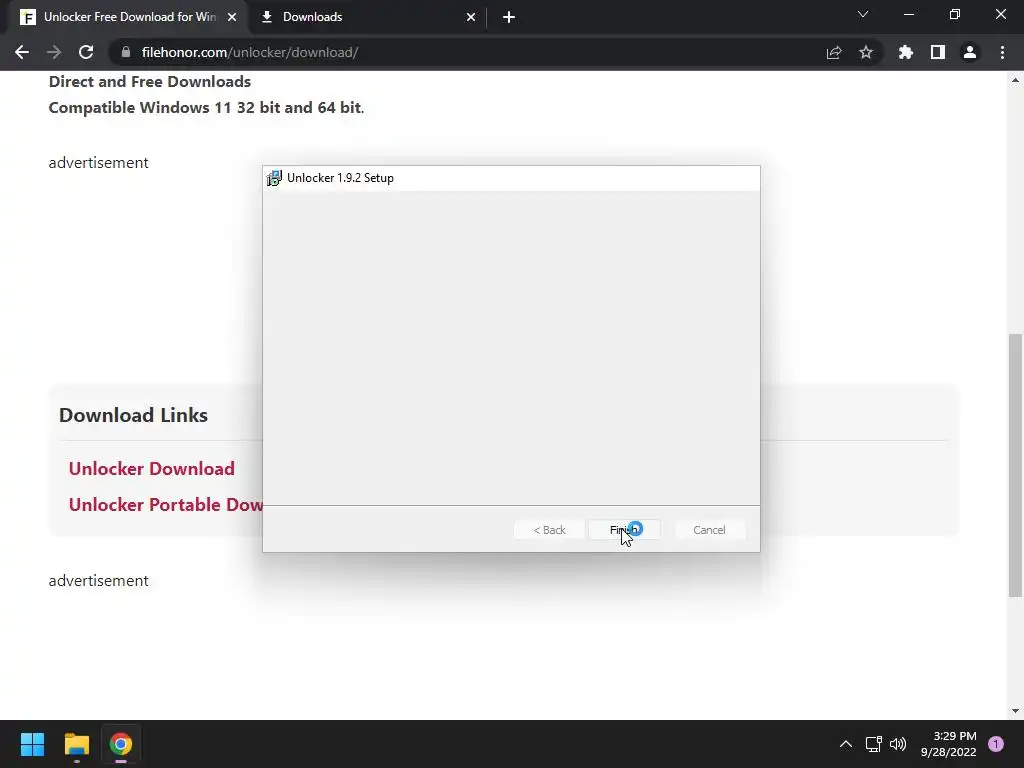Click the Download Links heading

tap(133, 415)
